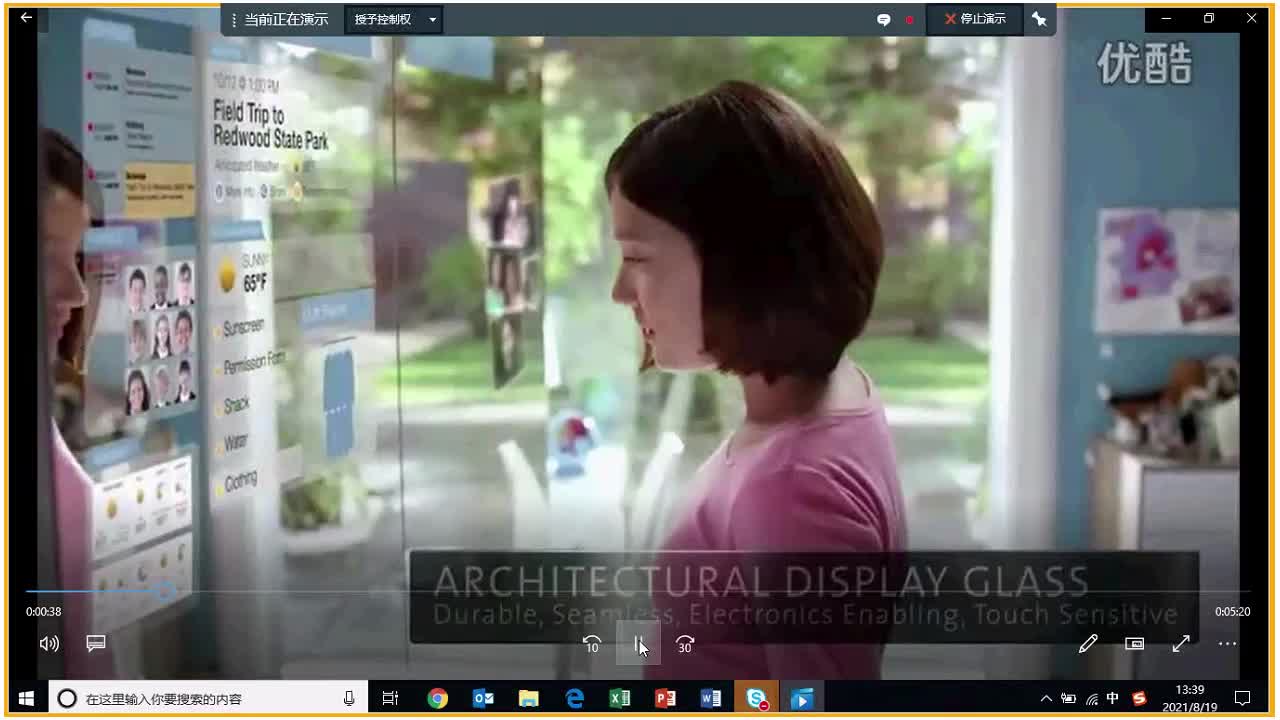Switch to mini view mode

[1135, 644]
